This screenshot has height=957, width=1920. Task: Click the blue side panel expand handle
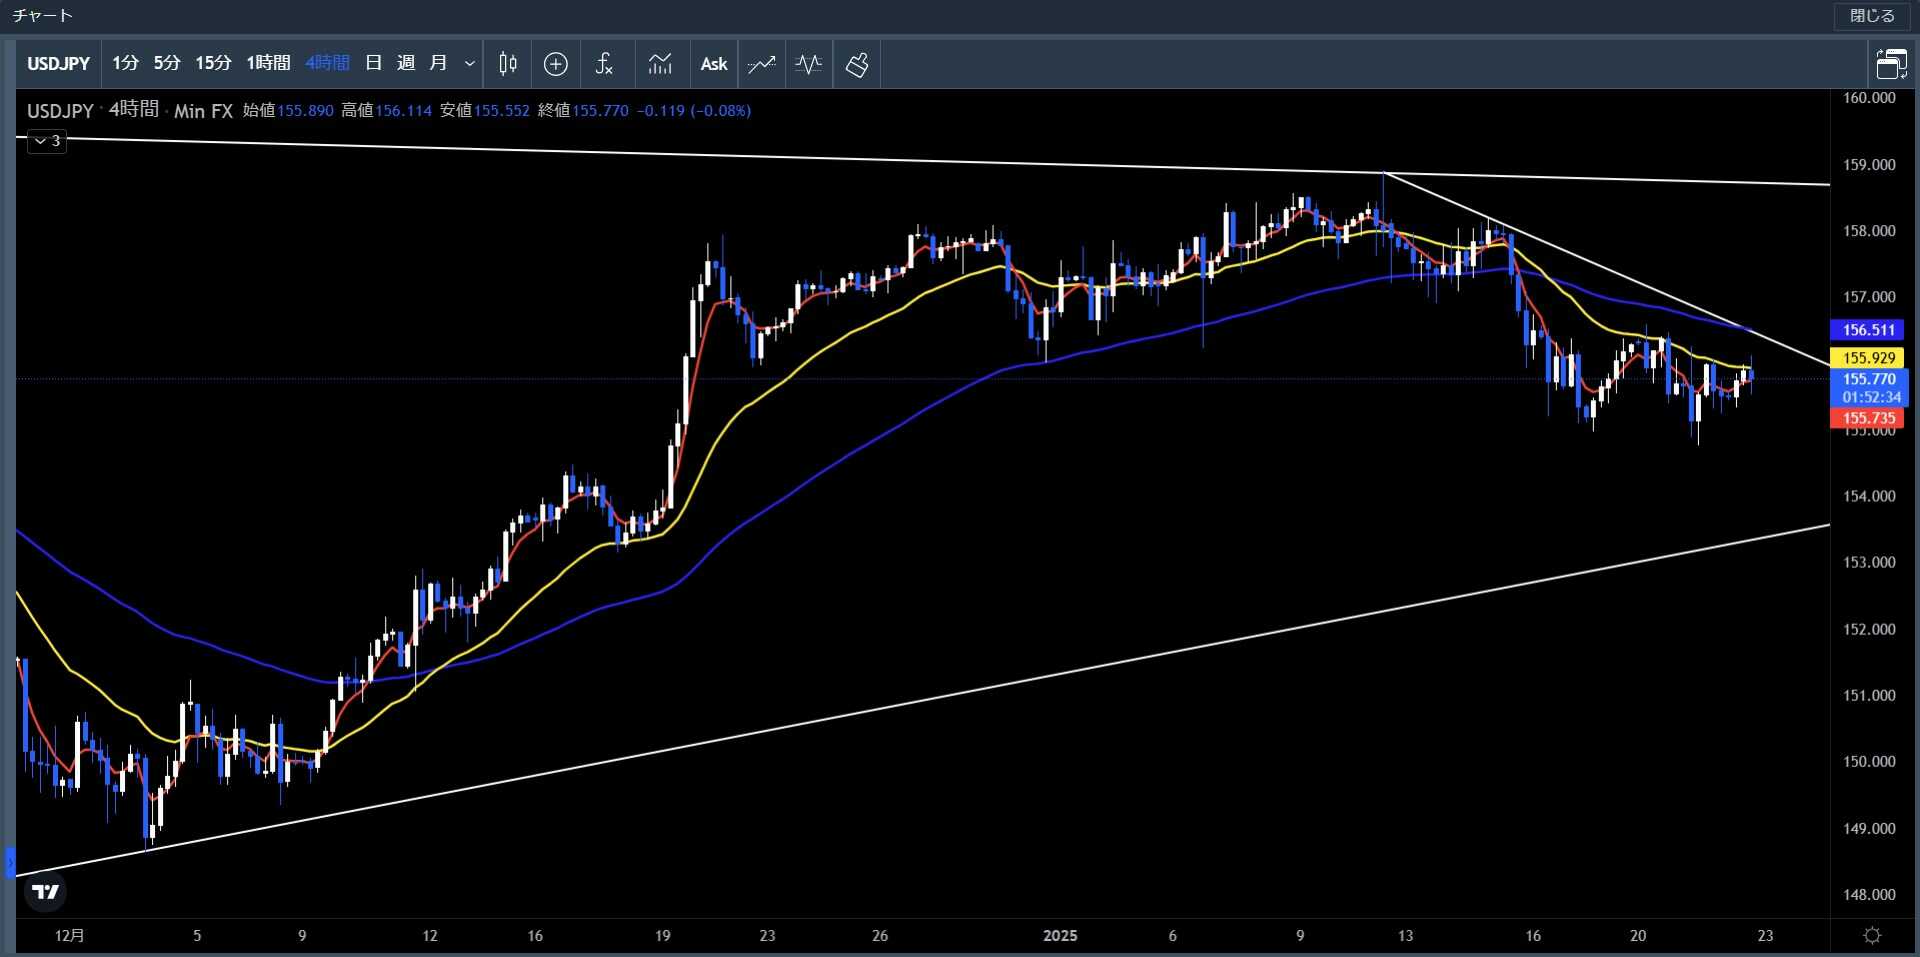tap(10, 861)
